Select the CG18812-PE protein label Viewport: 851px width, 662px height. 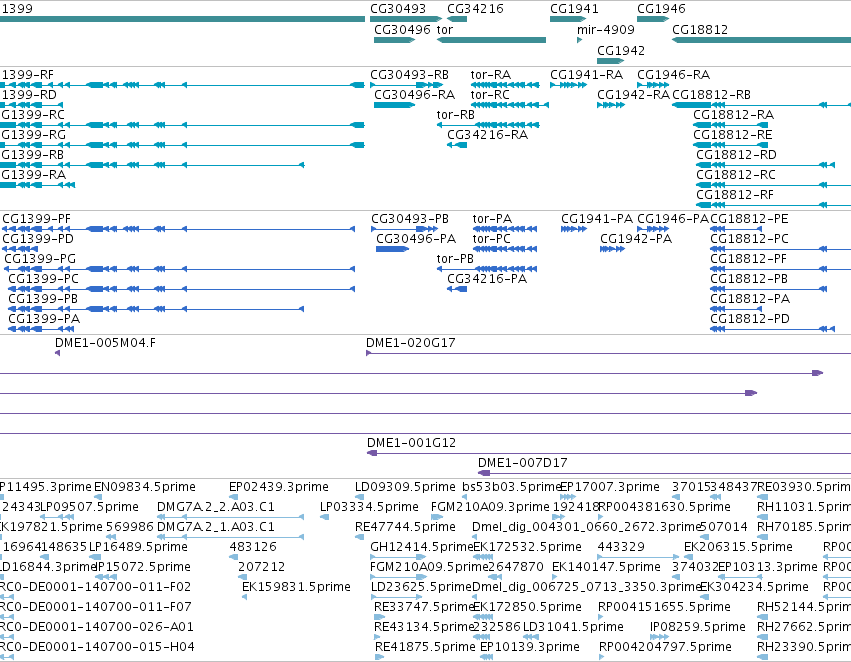[749, 219]
